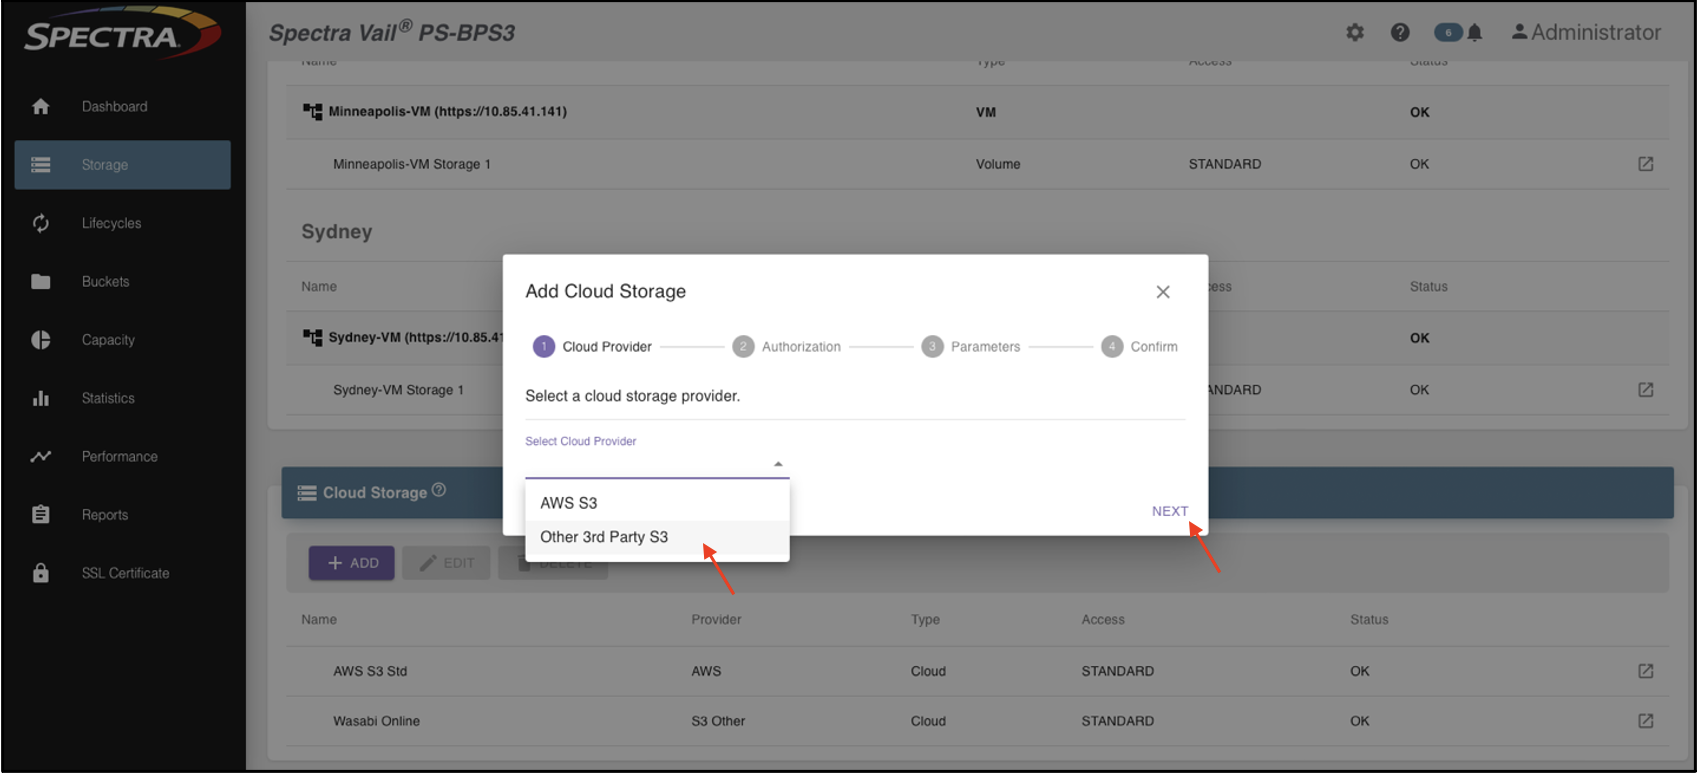The height and width of the screenshot is (776, 1704).
Task: Choose AWS S3 from the provider list
Action: point(657,503)
